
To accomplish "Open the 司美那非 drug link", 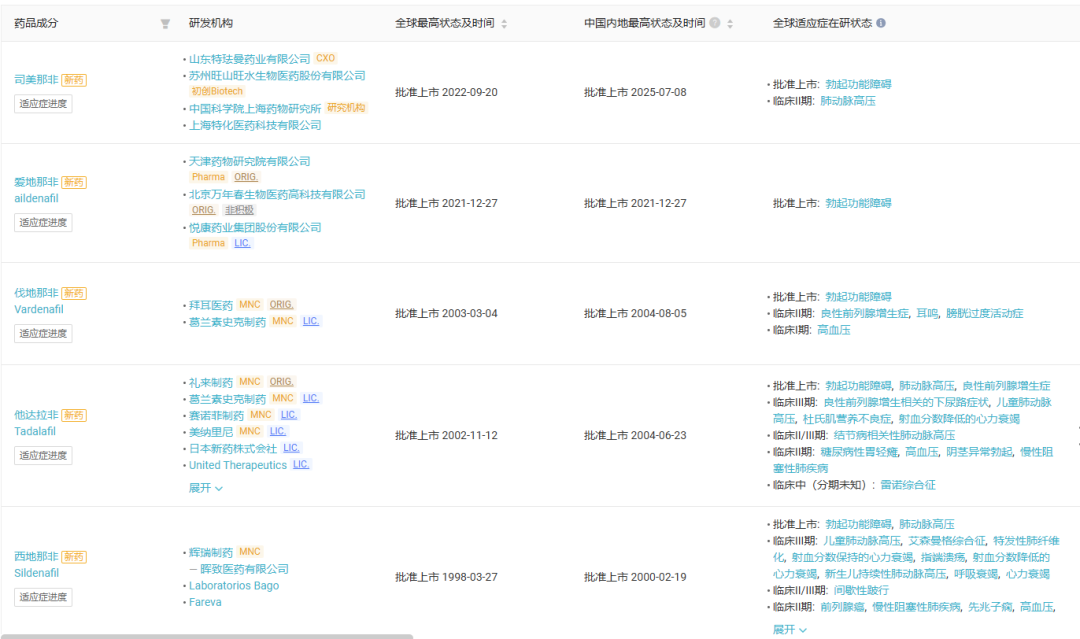I will pos(36,80).
